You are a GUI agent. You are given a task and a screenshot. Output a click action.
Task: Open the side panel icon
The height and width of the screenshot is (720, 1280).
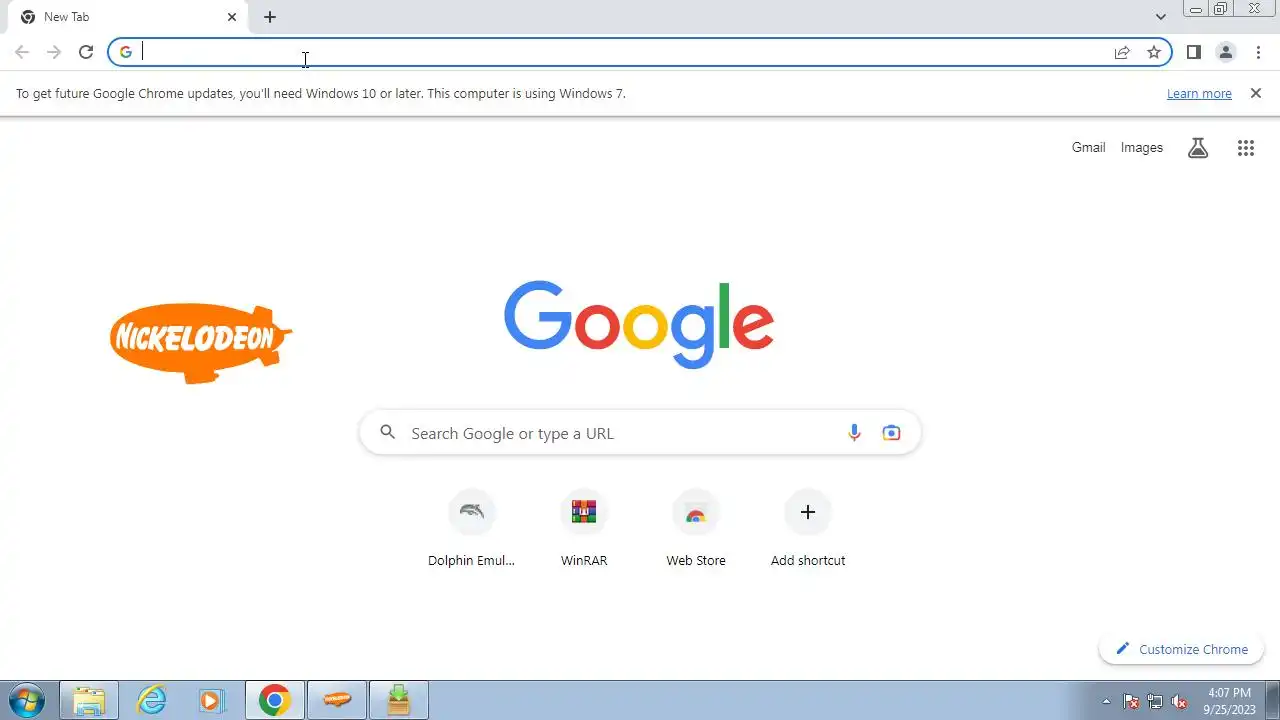pyautogui.click(x=1193, y=52)
